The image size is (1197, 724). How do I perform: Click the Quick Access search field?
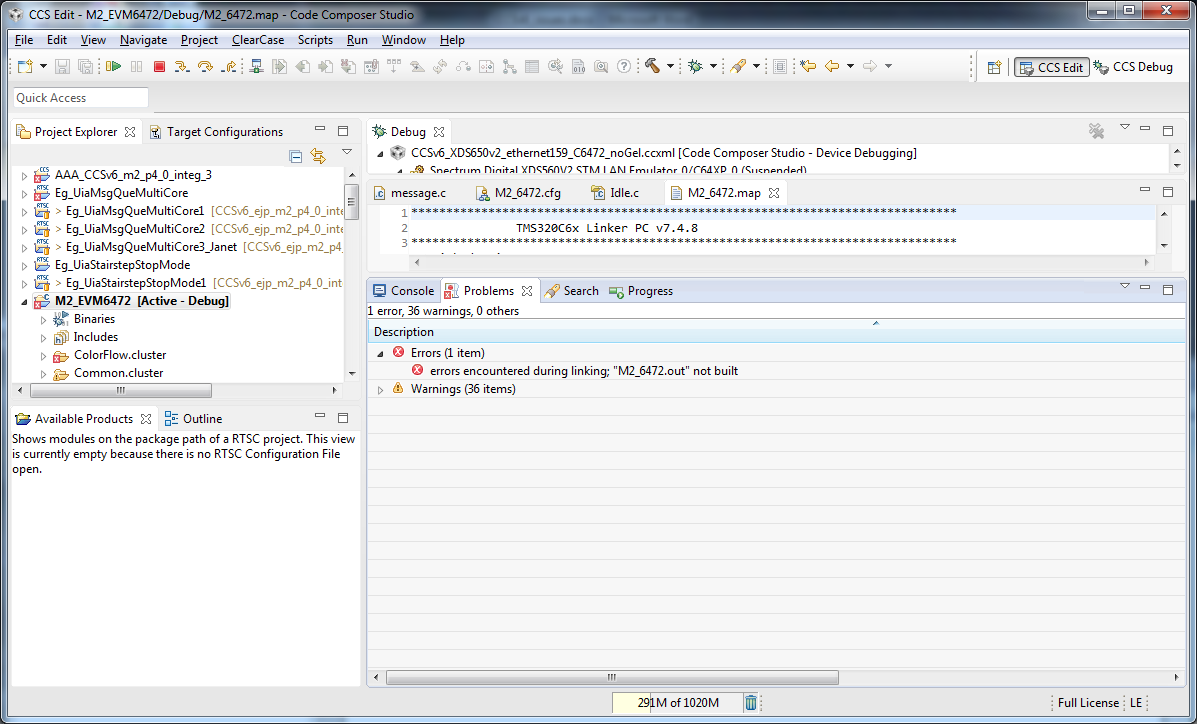pyautogui.click(x=80, y=98)
